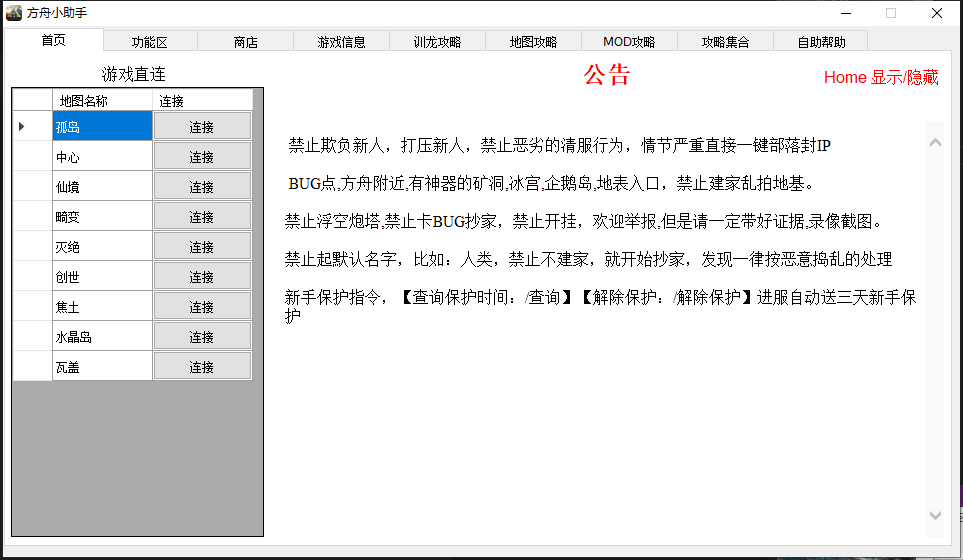Go to the 驯龙攻略 tab

(437, 42)
